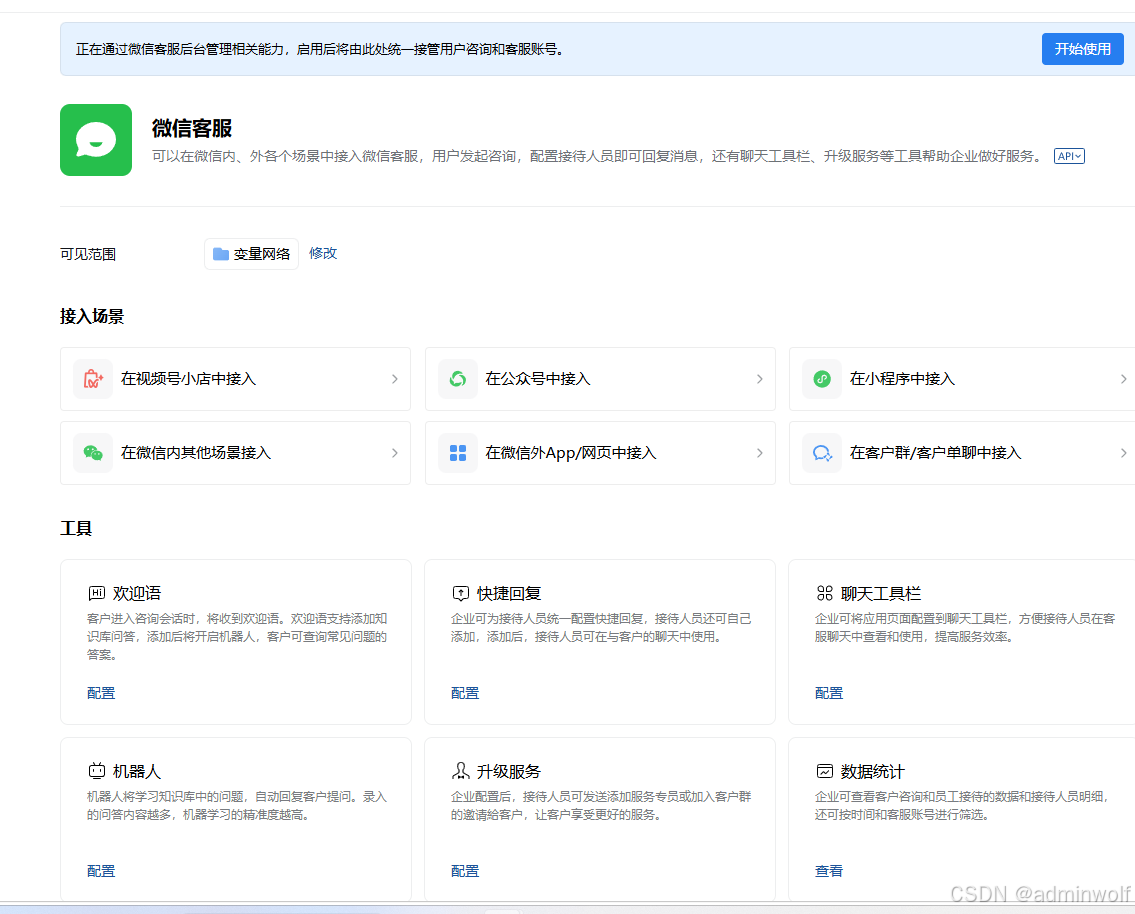Screen dimensions: 1135x914
Task: Click the 升级服务 person icon
Action: (460, 771)
